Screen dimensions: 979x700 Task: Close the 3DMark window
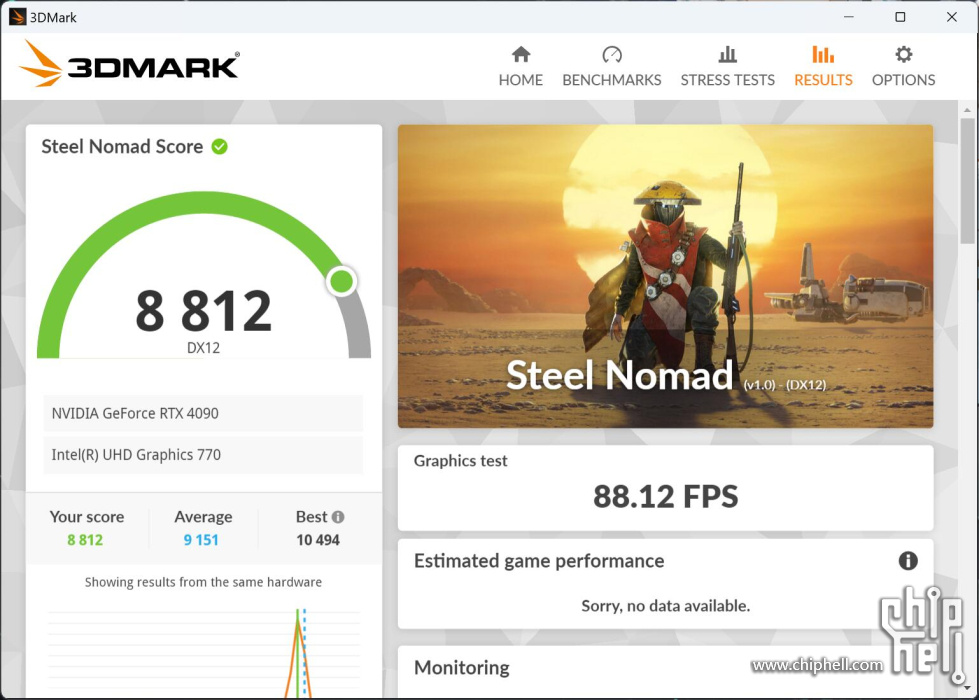(952, 17)
